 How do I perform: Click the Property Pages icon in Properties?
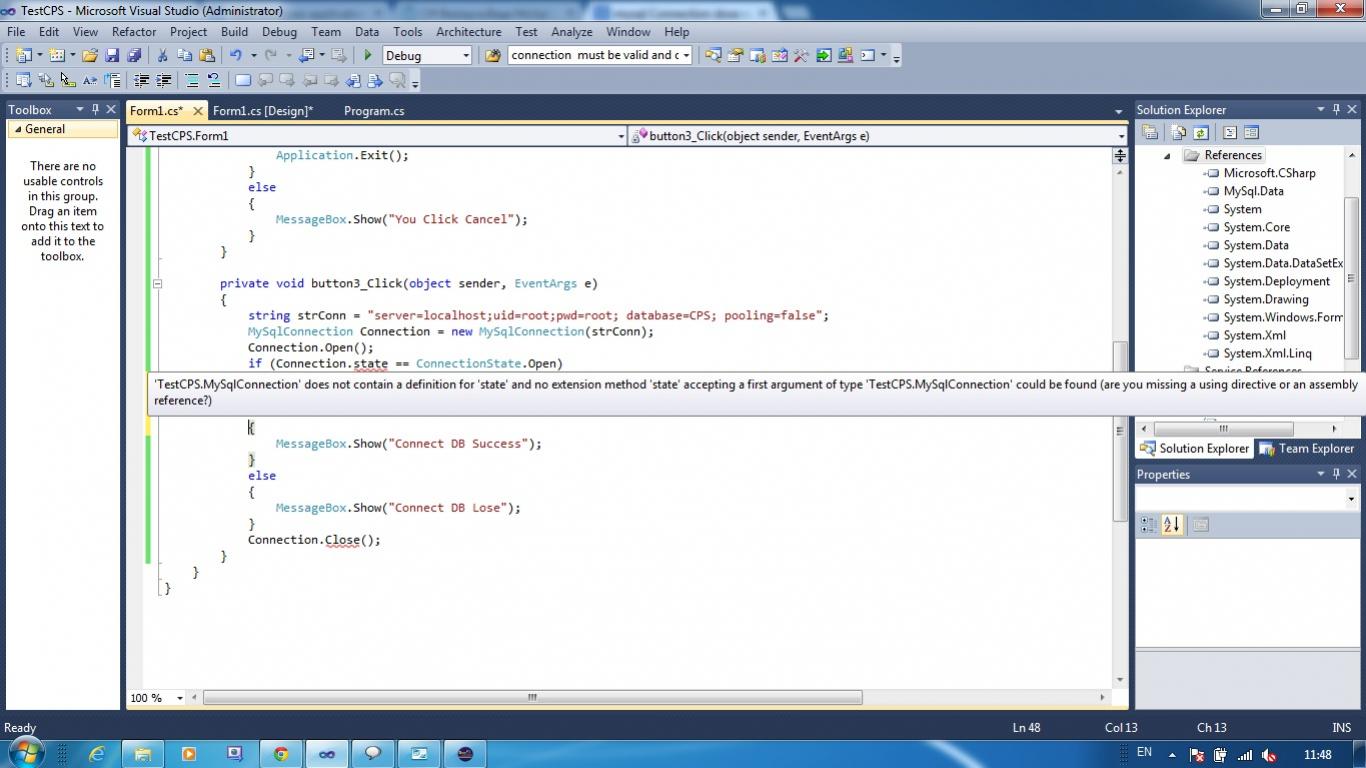coord(1201,524)
